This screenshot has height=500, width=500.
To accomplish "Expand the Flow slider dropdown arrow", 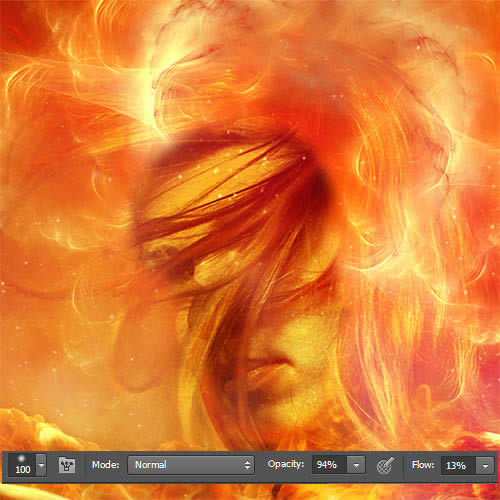I will 485,465.
